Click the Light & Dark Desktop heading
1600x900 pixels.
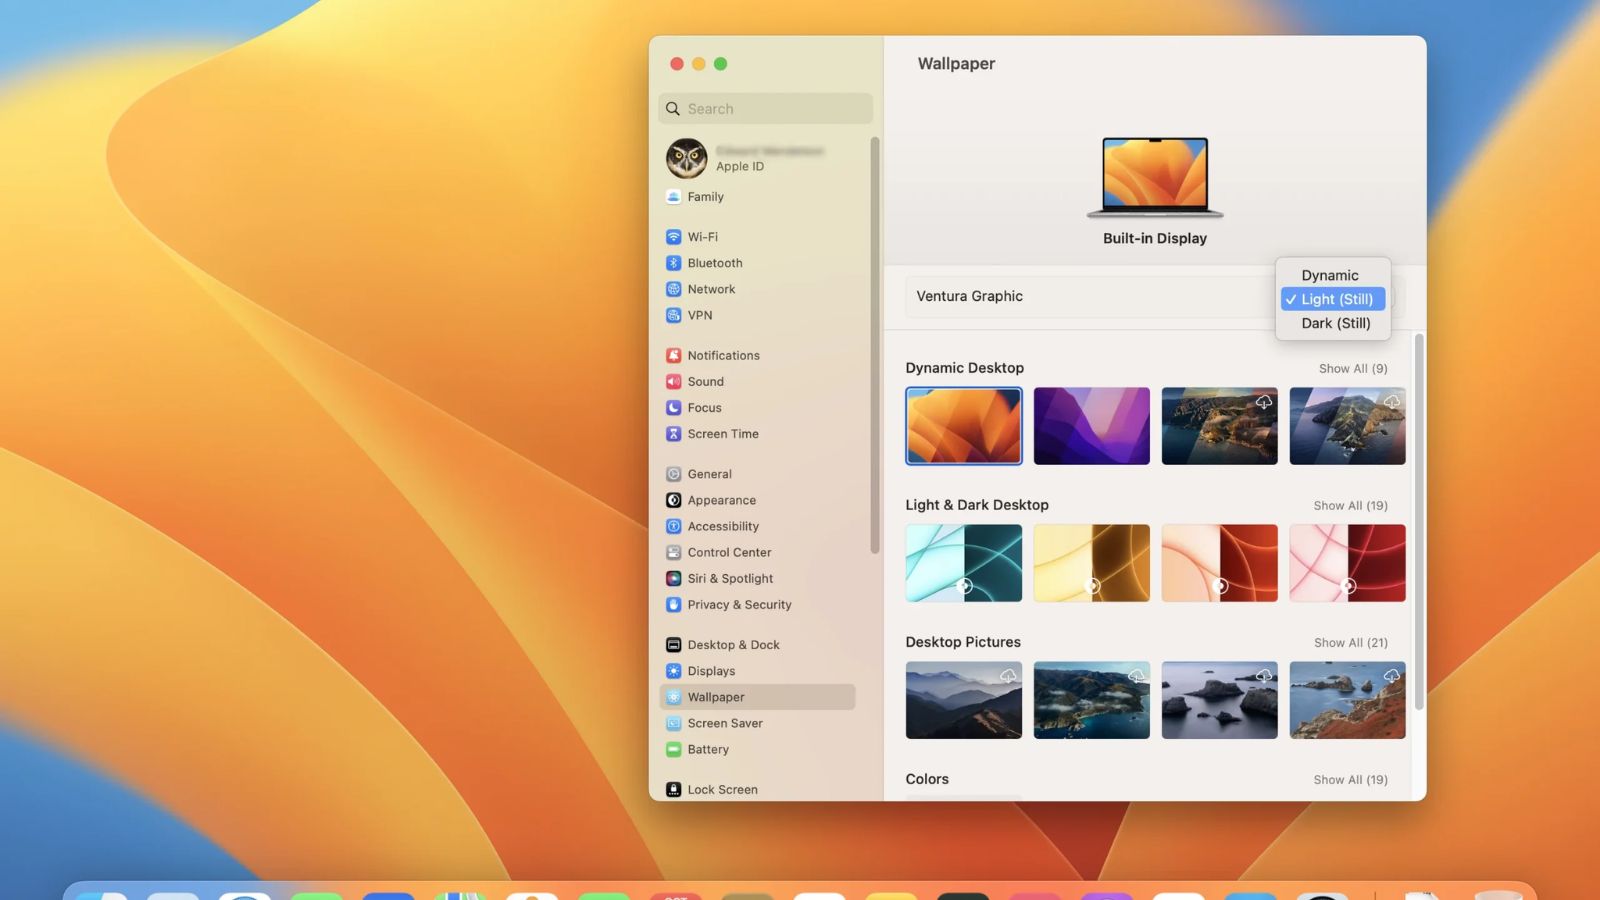point(977,505)
